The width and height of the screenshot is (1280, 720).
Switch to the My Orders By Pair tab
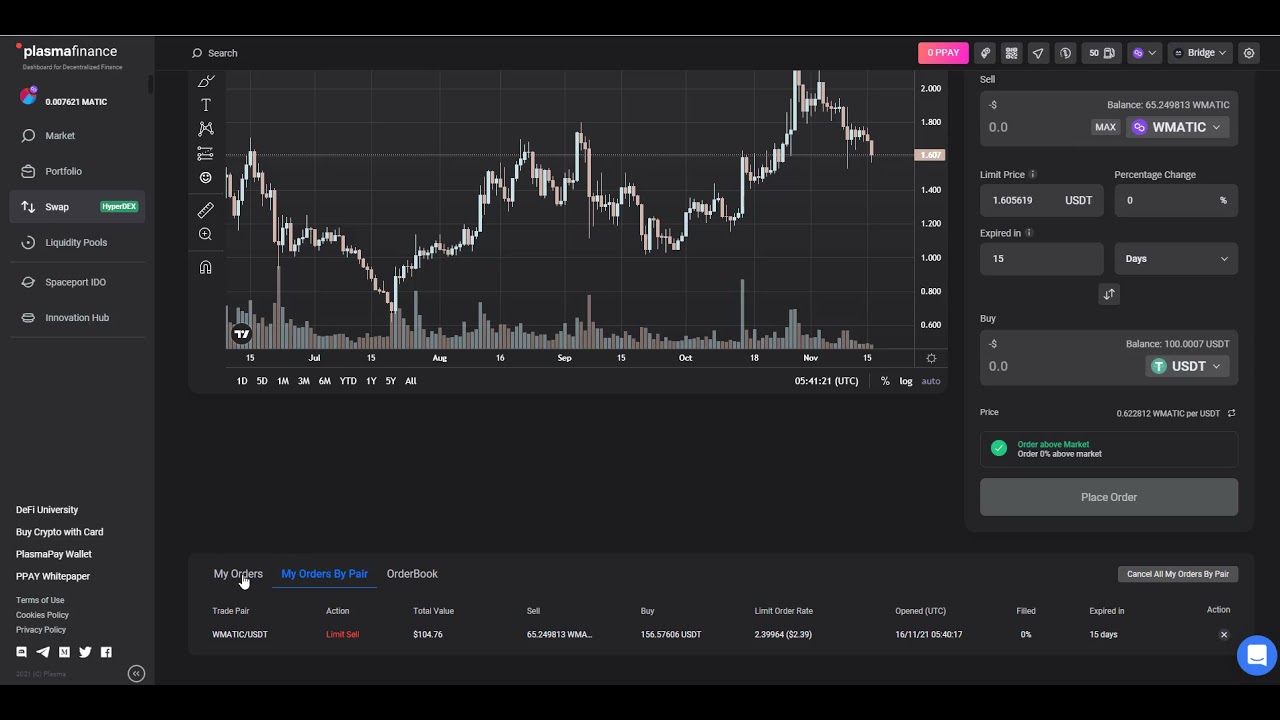pyautogui.click(x=324, y=574)
